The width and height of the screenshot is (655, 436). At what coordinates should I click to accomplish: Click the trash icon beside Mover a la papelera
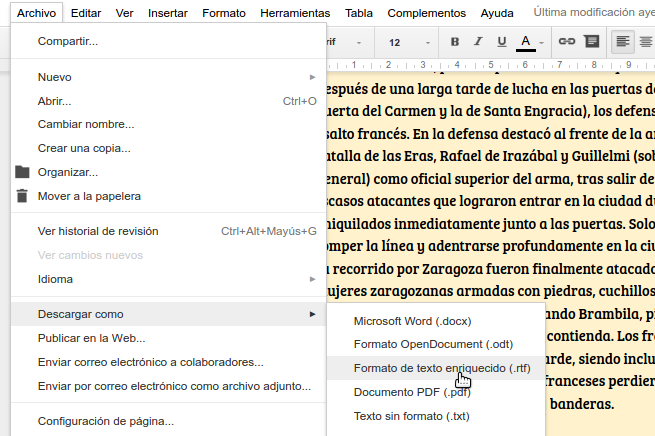coord(22,196)
